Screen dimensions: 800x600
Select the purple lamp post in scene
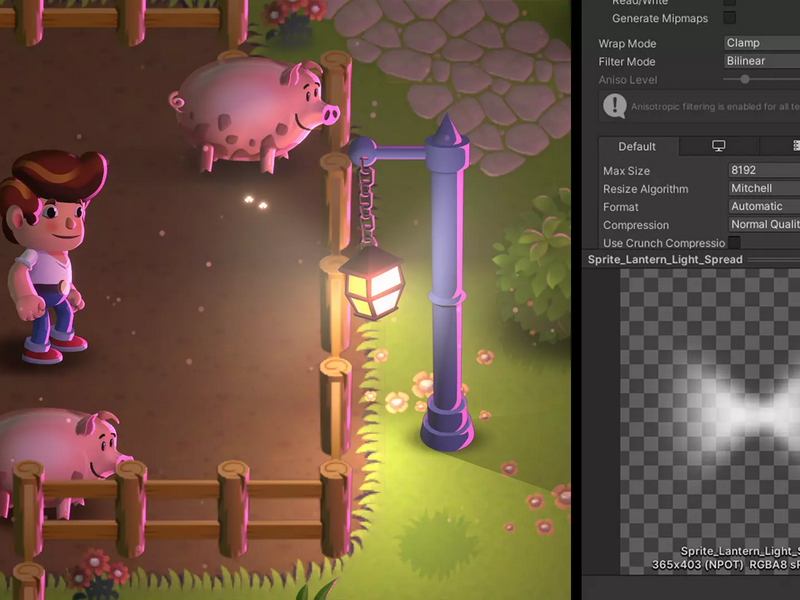point(445,286)
